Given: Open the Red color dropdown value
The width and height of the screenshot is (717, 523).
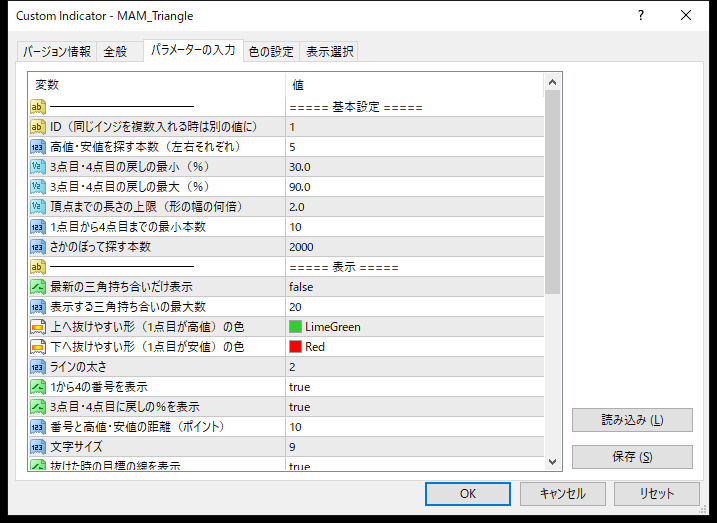Looking at the screenshot, I should pyautogui.click(x=415, y=347).
